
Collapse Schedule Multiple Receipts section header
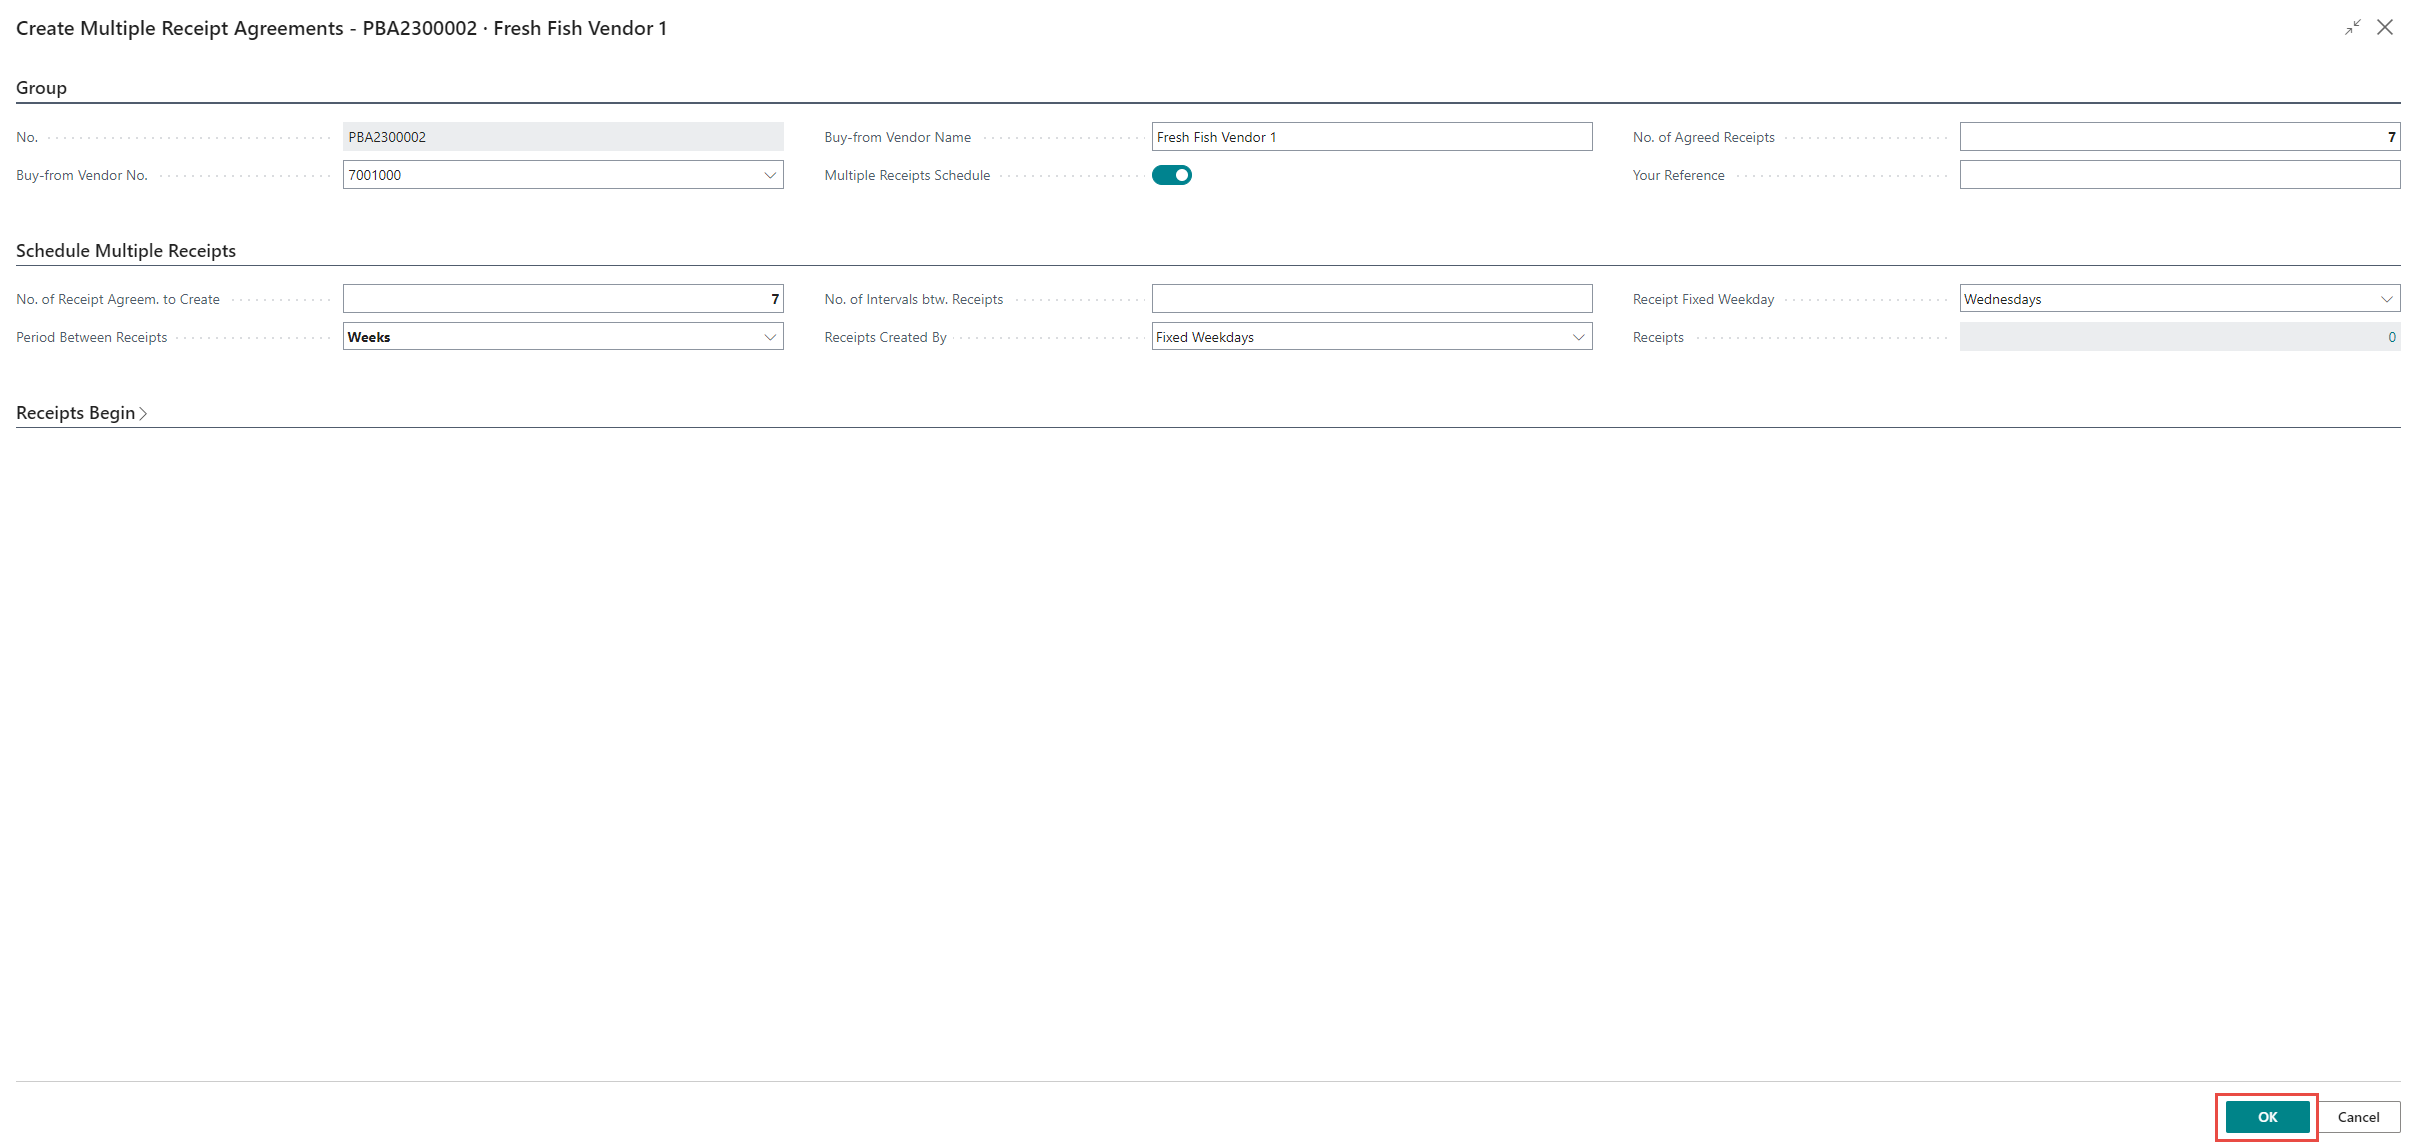pyautogui.click(x=126, y=251)
